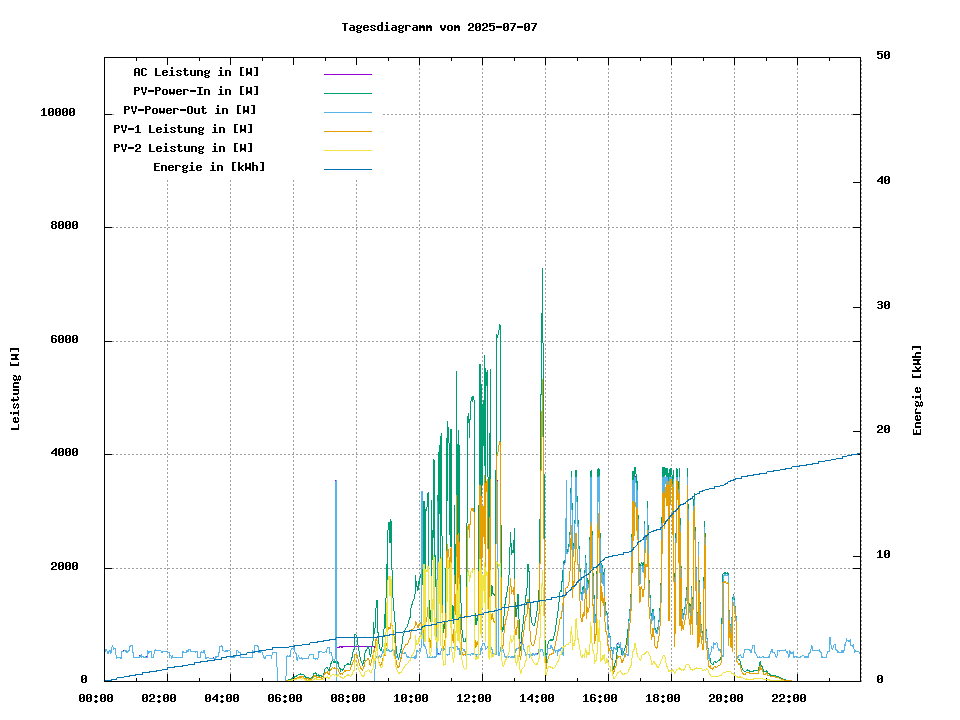Click the "AC Leistung in [W]" legend label
Image resolution: width=960 pixels, height=720 pixels.
[x=196, y=72]
